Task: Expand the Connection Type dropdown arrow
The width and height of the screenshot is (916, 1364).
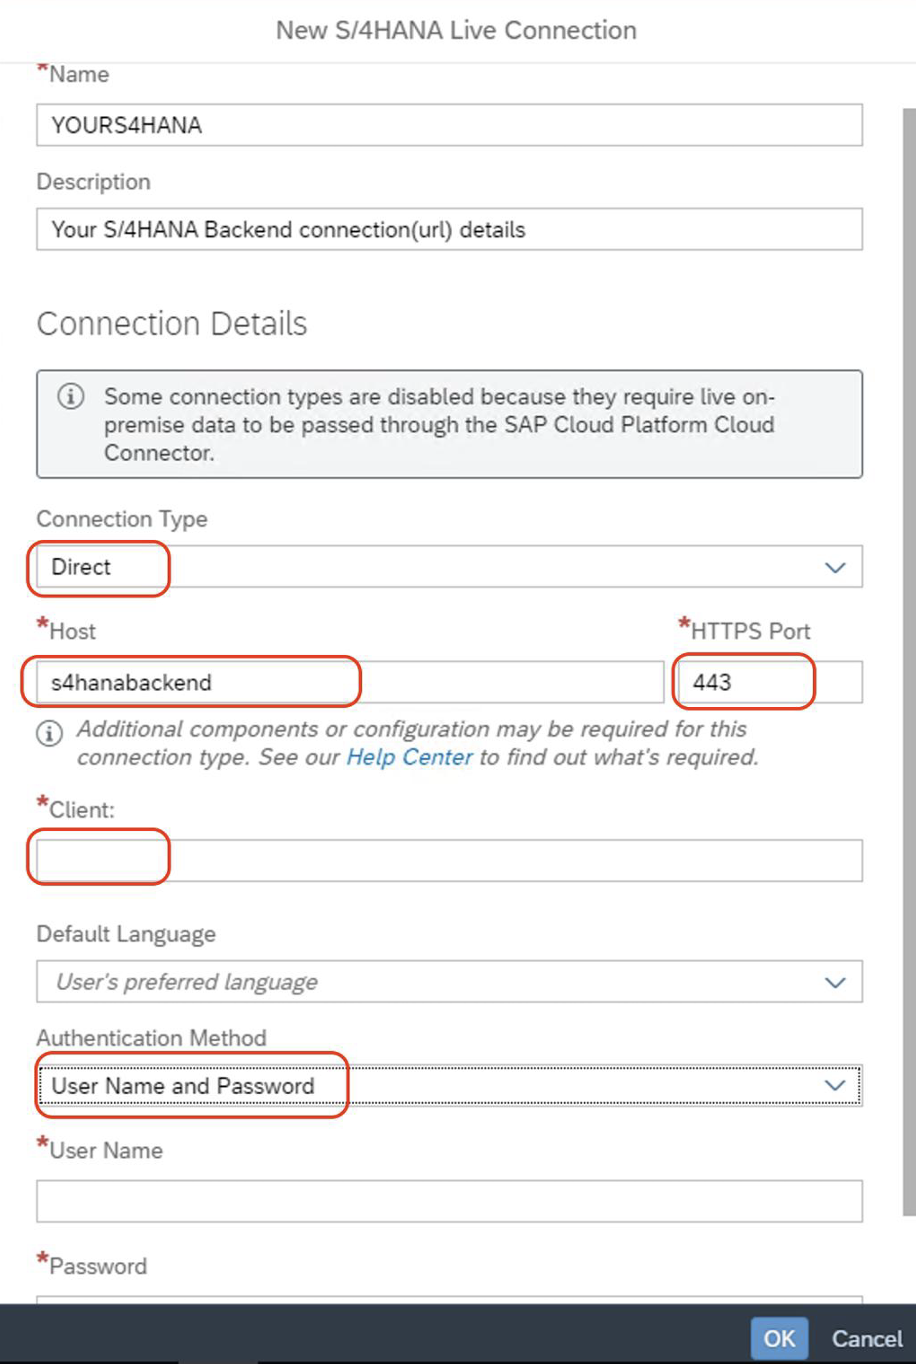Action: pyautogui.click(x=835, y=567)
